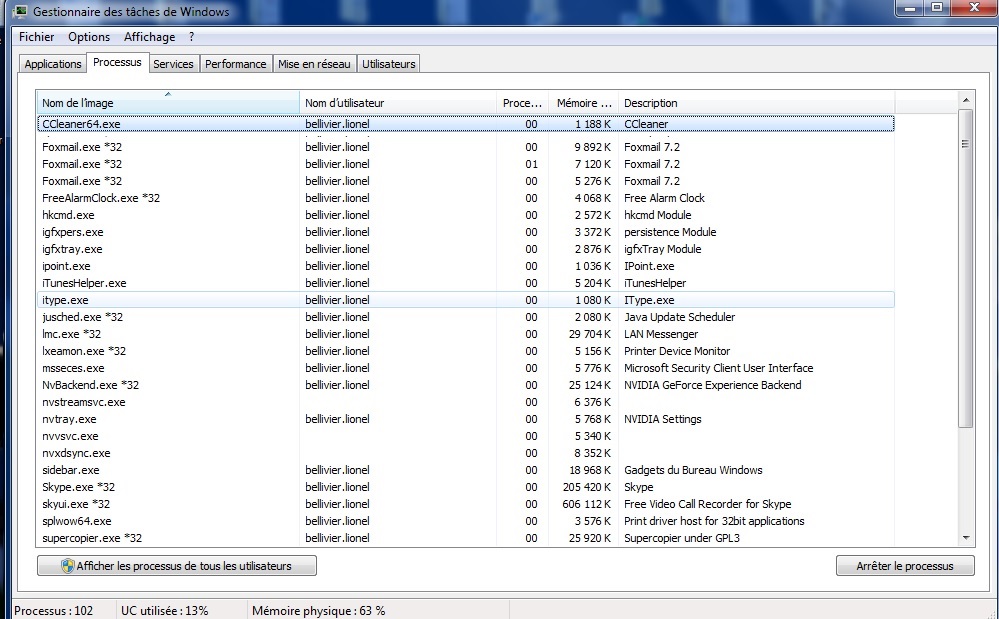999x619 pixels.
Task: Click the Processus : 102 status entry
Action: coord(54,610)
